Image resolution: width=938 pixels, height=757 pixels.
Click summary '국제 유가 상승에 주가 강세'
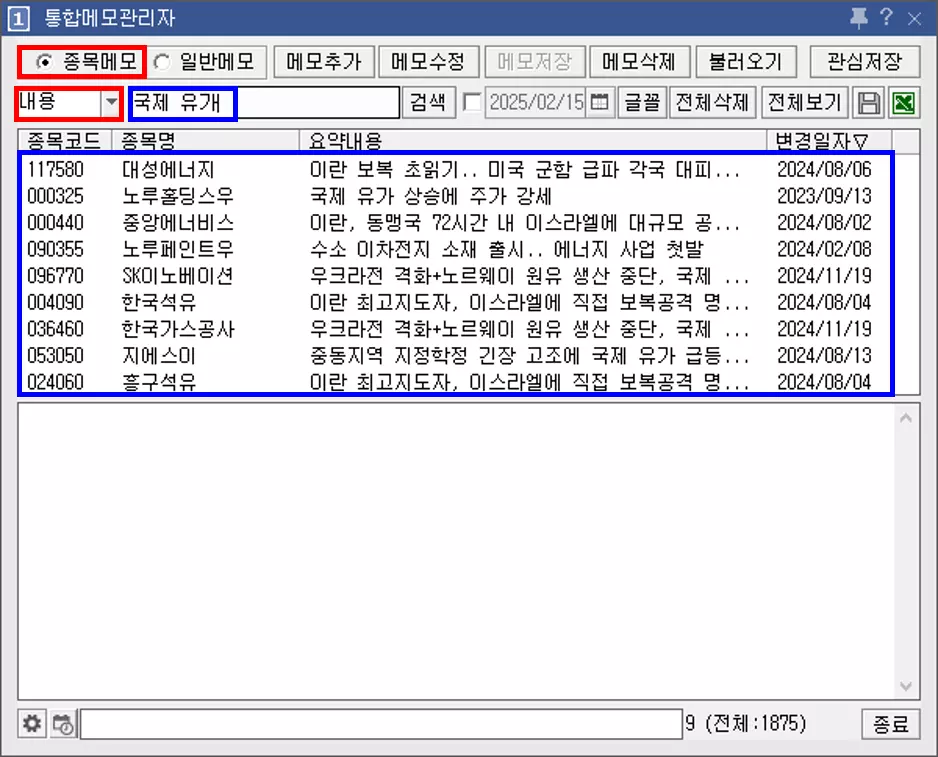tap(431, 196)
